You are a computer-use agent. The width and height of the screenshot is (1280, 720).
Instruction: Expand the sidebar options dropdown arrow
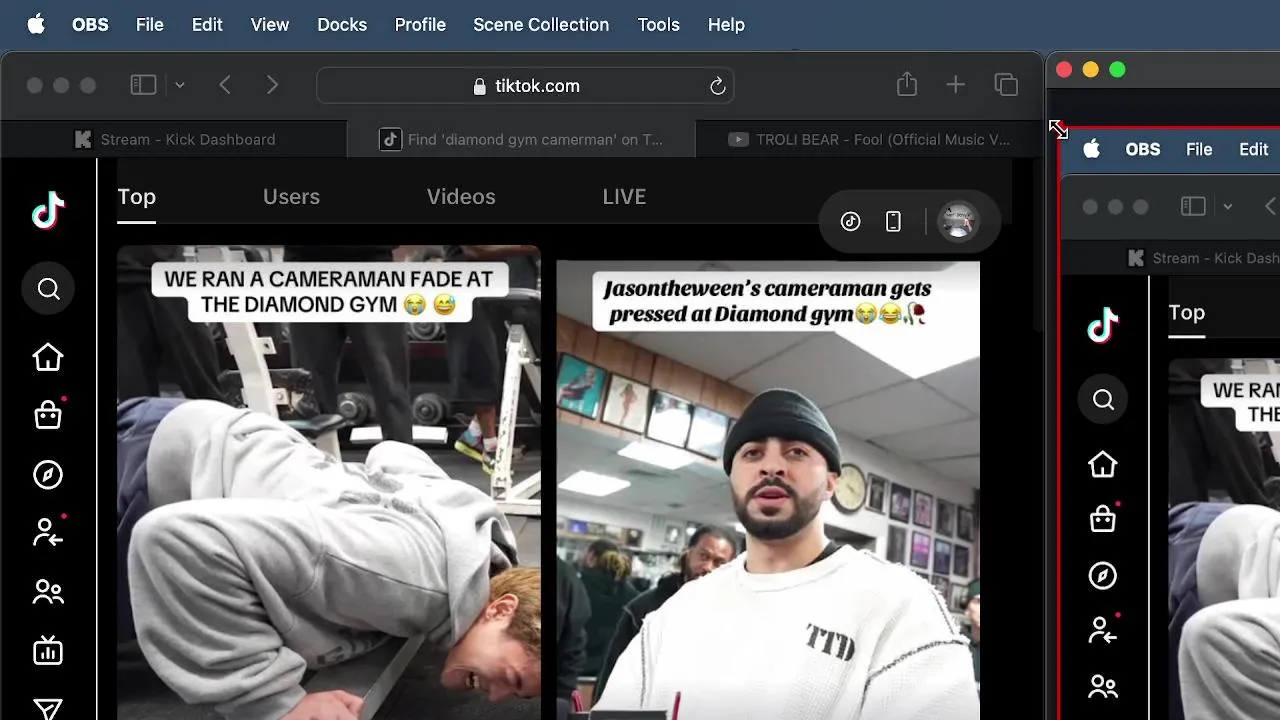pyautogui.click(x=180, y=86)
